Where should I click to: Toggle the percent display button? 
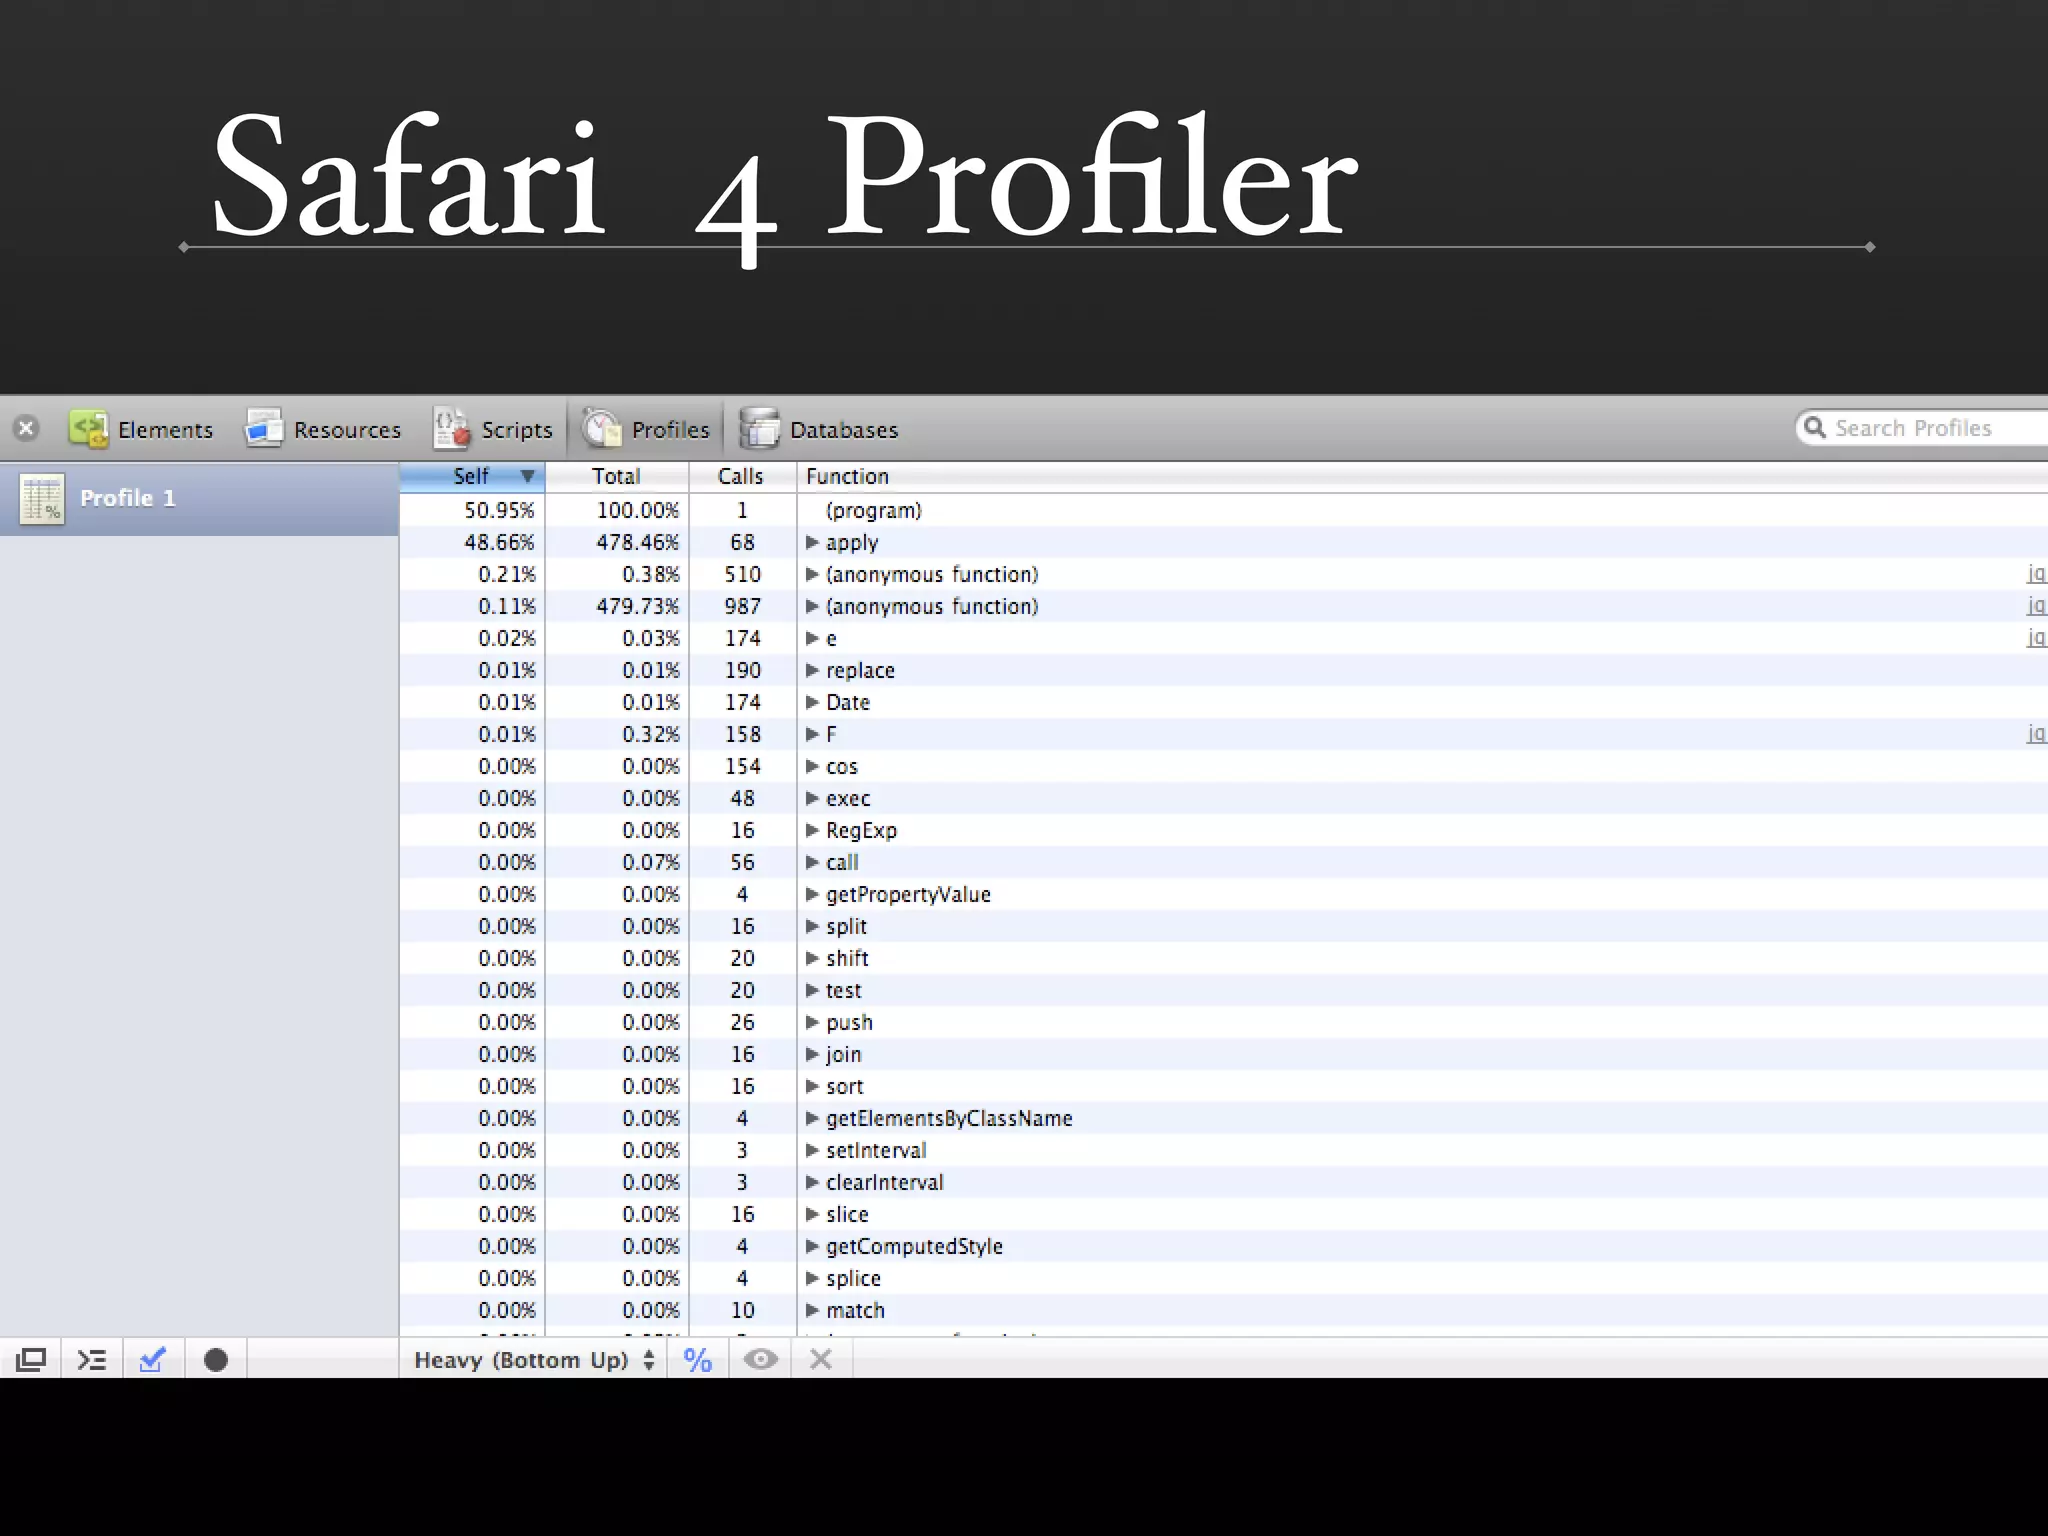(697, 1360)
